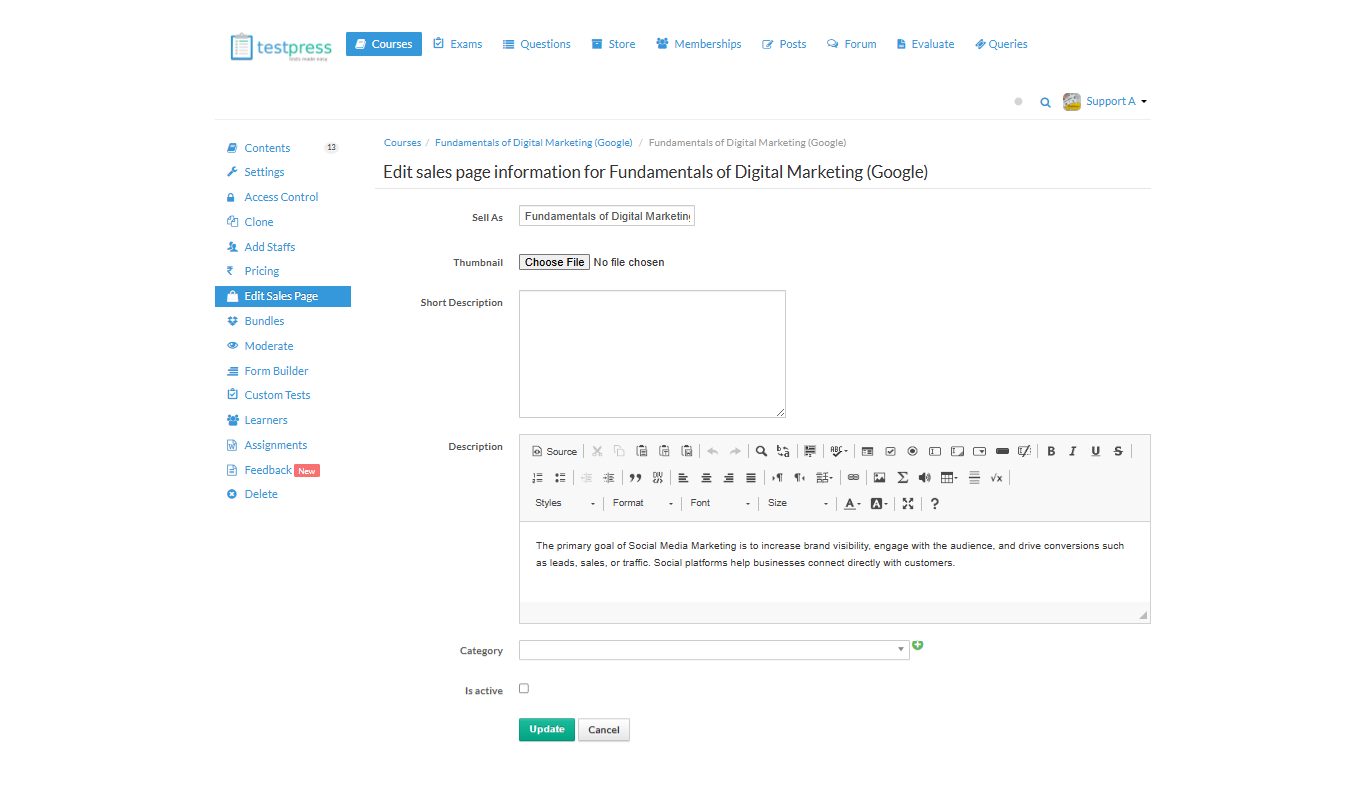Go to Pricing in the sidebar

click(262, 271)
